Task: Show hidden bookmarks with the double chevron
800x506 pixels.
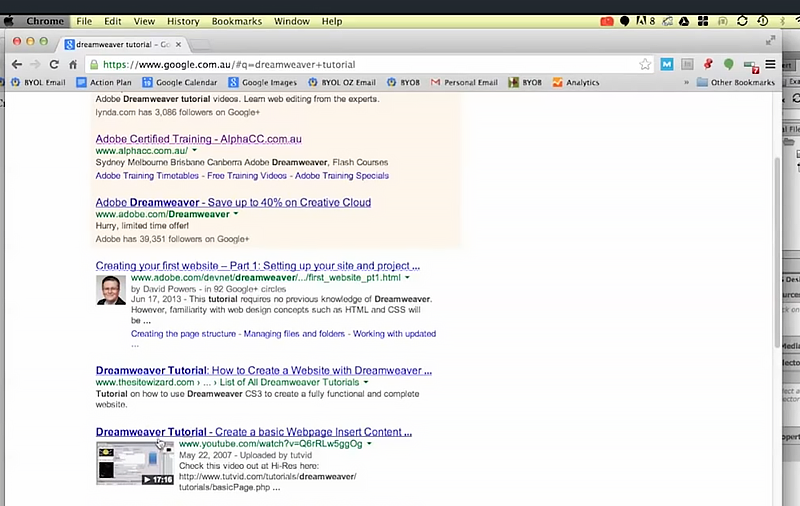Action: (686, 82)
